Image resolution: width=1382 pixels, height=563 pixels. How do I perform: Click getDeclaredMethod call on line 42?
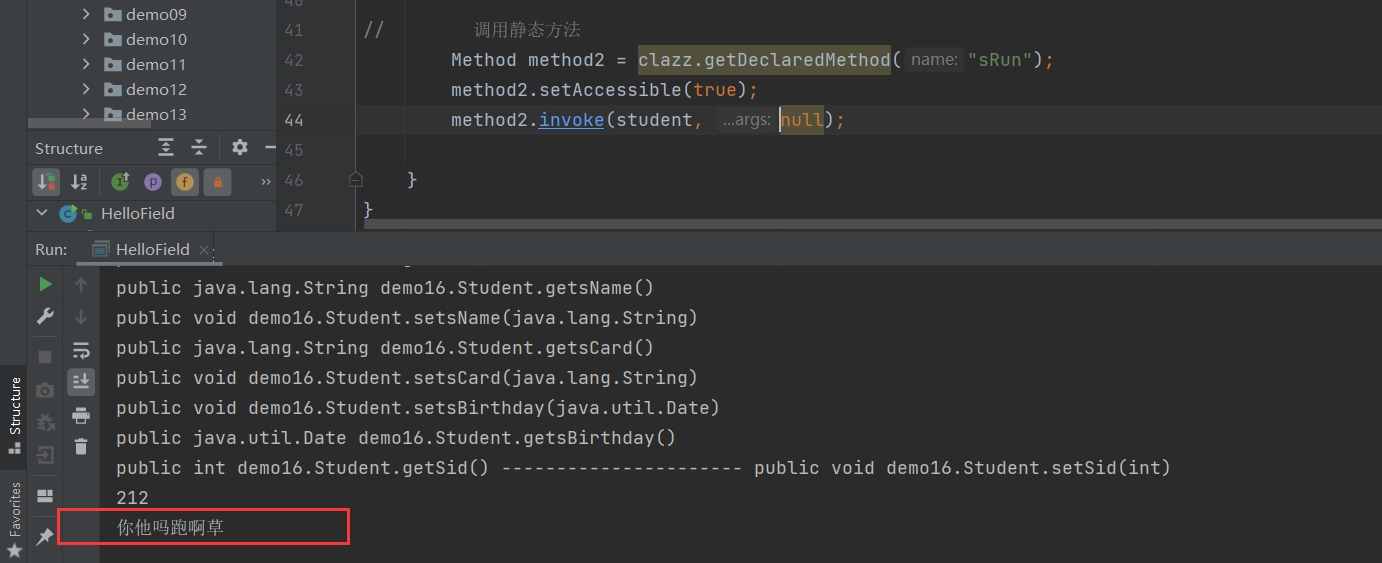(765, 60)
